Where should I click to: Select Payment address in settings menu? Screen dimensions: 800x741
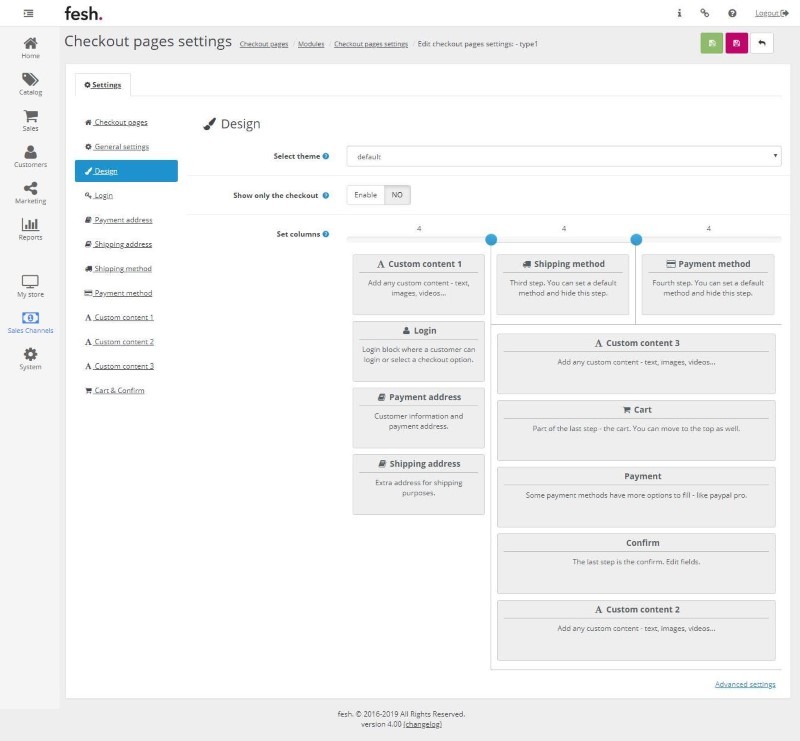point(123,220)
